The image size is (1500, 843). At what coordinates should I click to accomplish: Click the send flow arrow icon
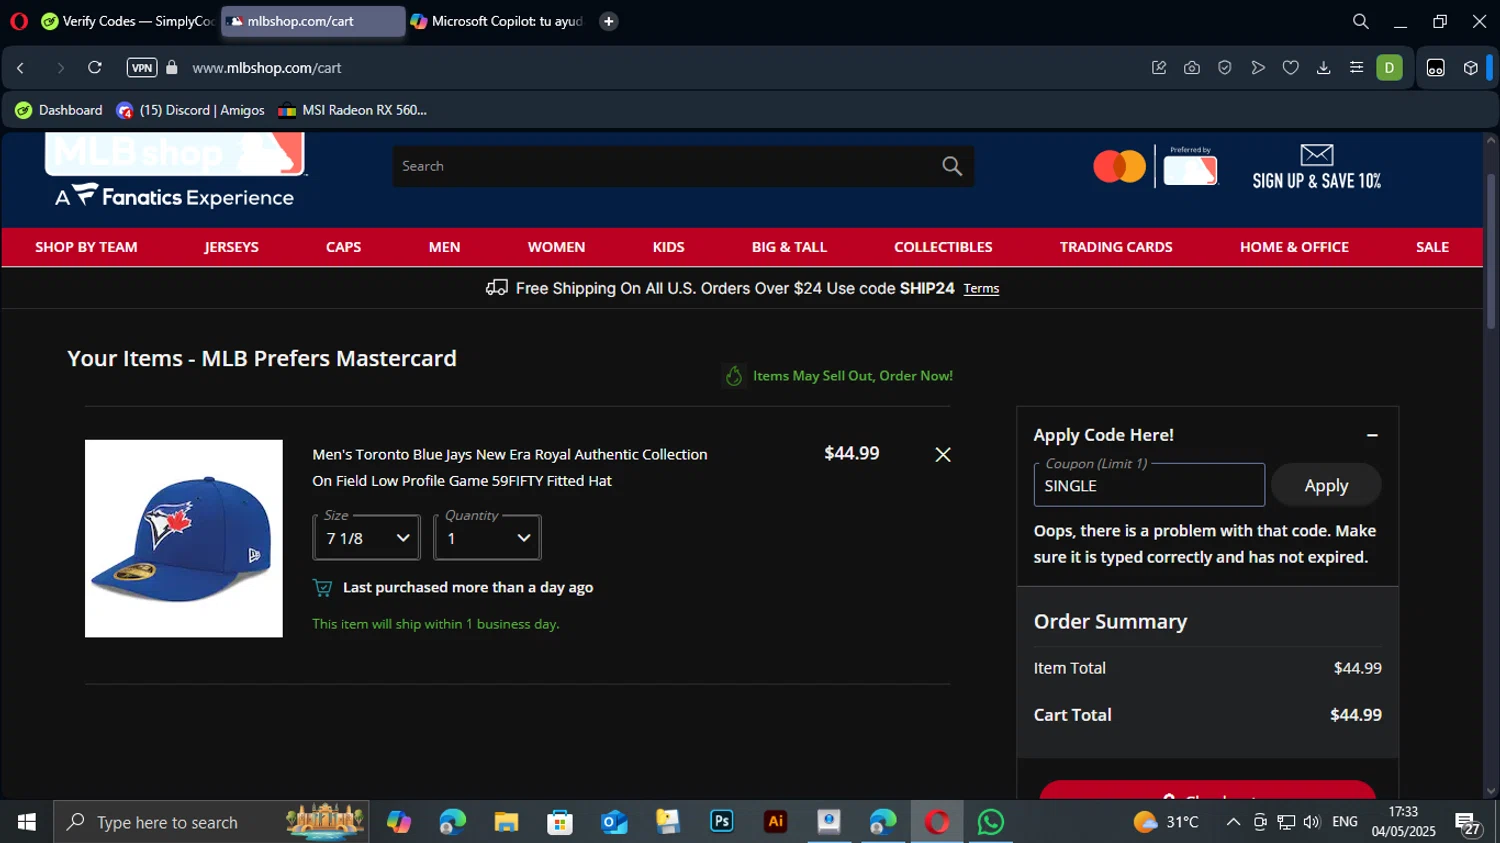1258,68
